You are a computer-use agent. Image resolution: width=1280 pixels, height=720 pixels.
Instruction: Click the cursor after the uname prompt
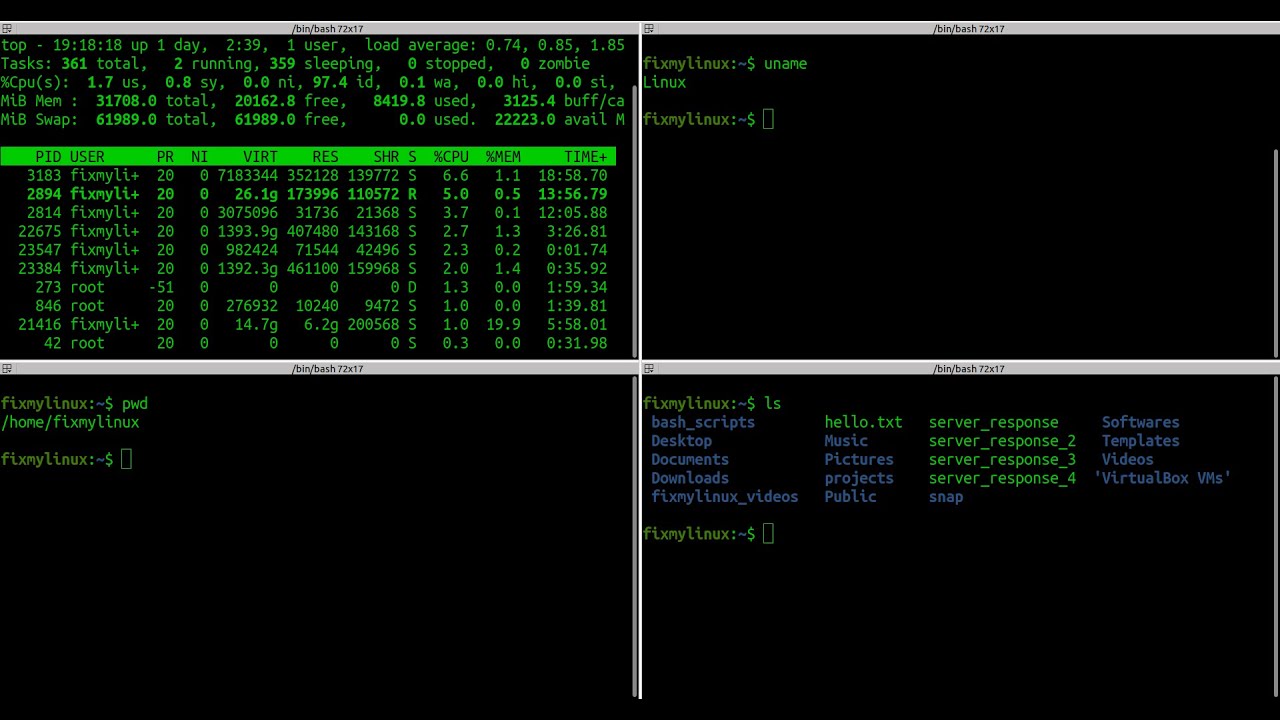768,120
